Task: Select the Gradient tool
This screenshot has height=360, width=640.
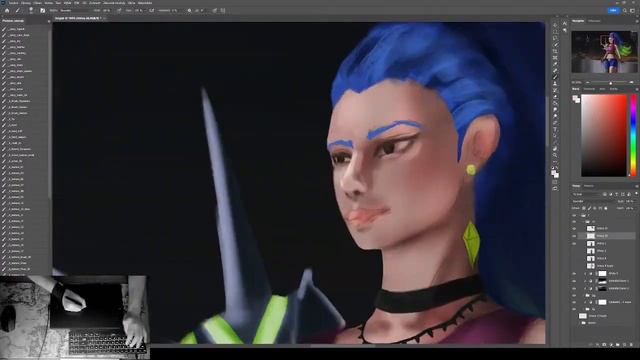Action: tap(555, 103)
